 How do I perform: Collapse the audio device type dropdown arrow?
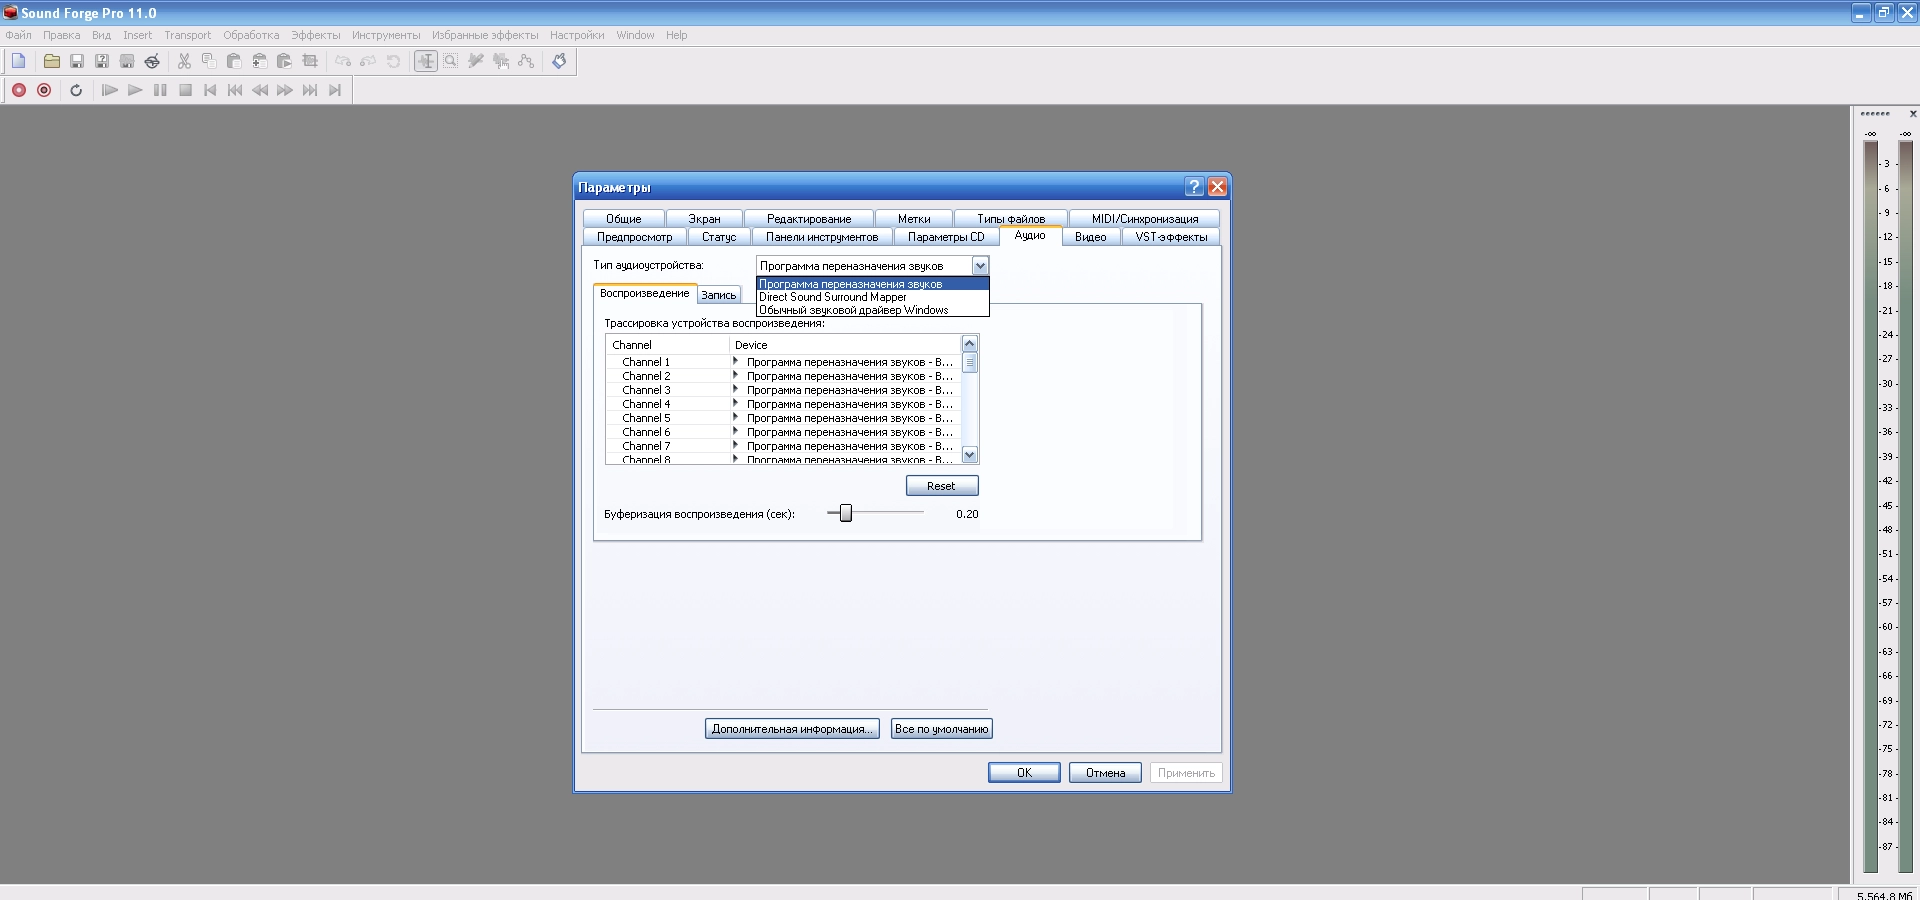pos(980,266)
